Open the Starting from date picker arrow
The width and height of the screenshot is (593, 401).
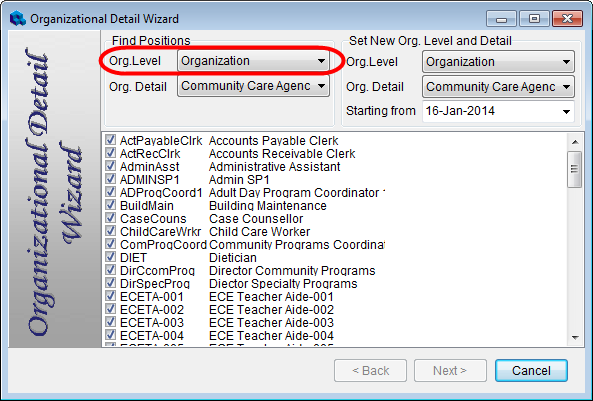pos(566,112)
